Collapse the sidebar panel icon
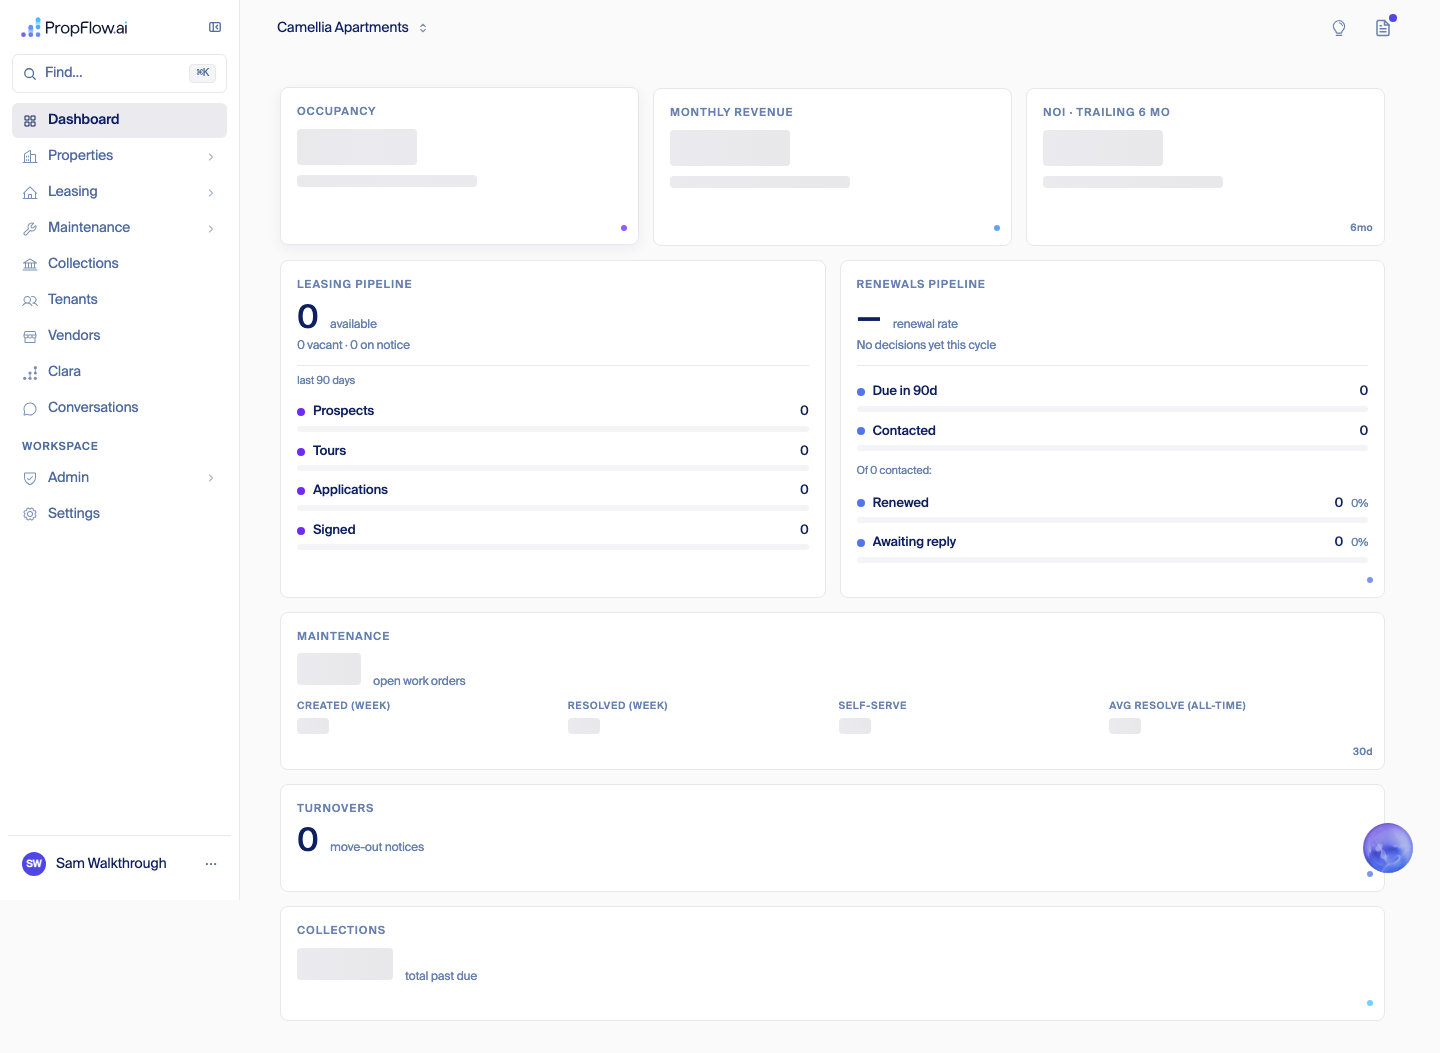Screen dimensions: 1440x1053 [x=215, y=28]
